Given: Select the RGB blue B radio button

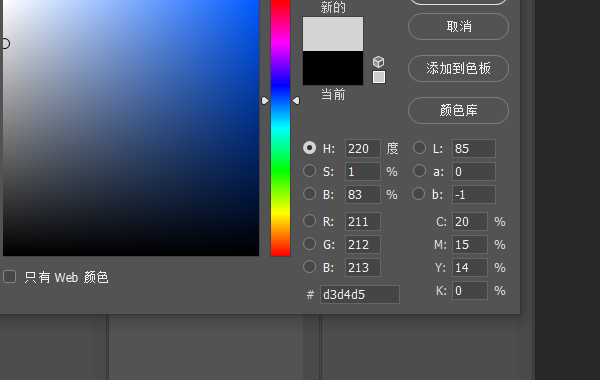Looking at the screenshot, I should tap(310, 267).
